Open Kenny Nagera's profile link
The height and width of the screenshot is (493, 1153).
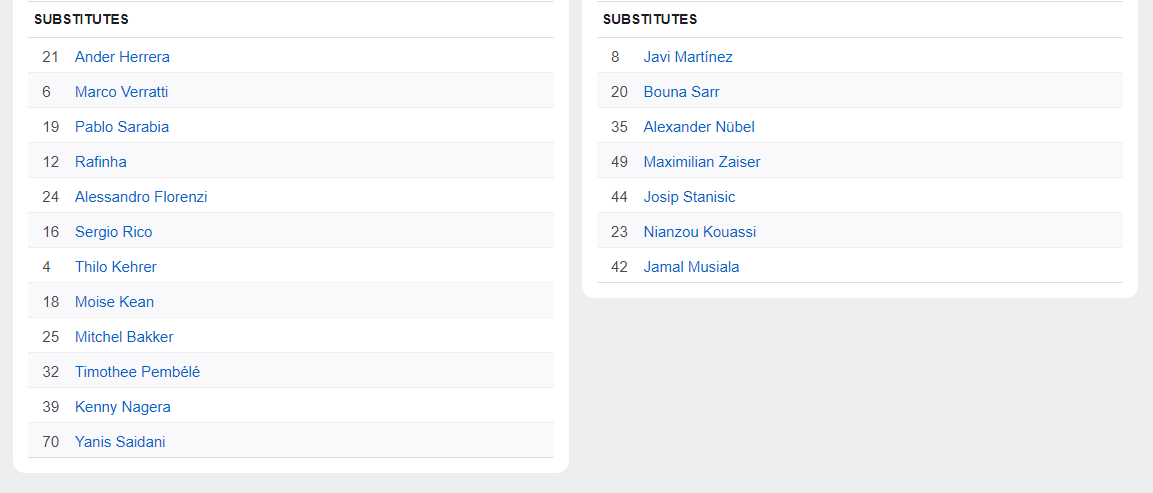122,407
